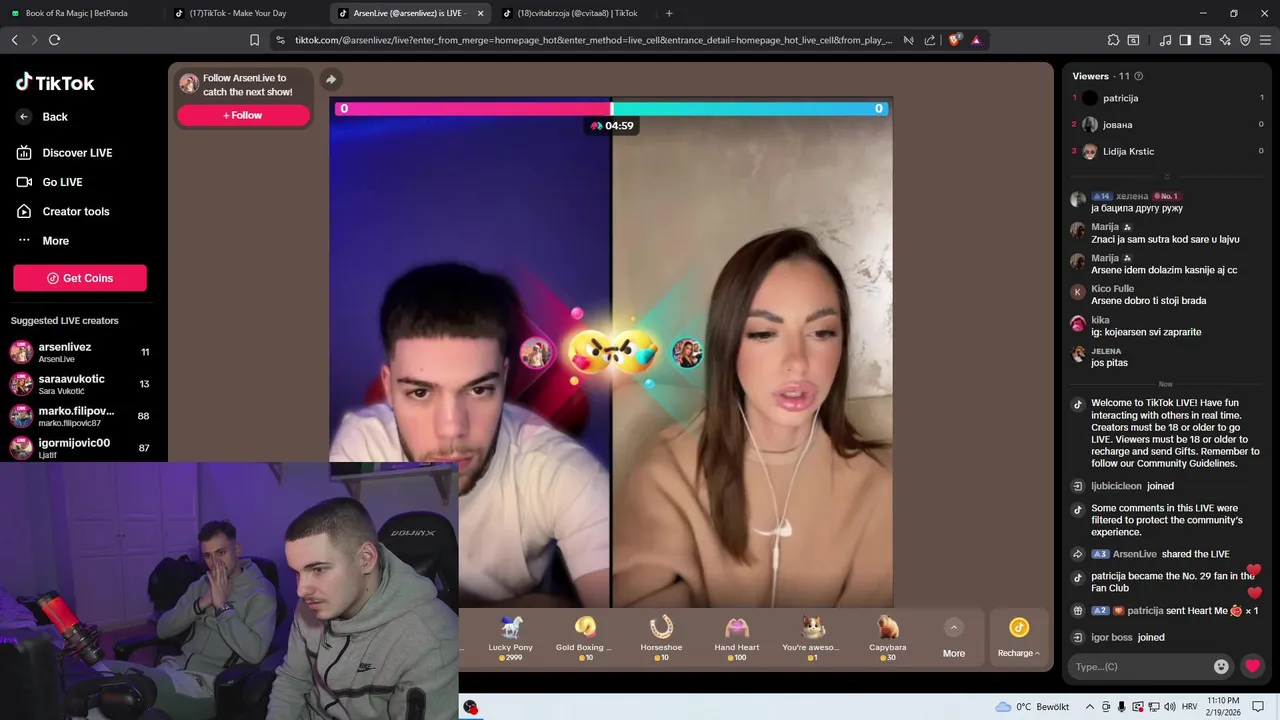The image size is (1280, 720).
Task: Share the LIVE with the arrow icon
Action: (x=331, y=79)
